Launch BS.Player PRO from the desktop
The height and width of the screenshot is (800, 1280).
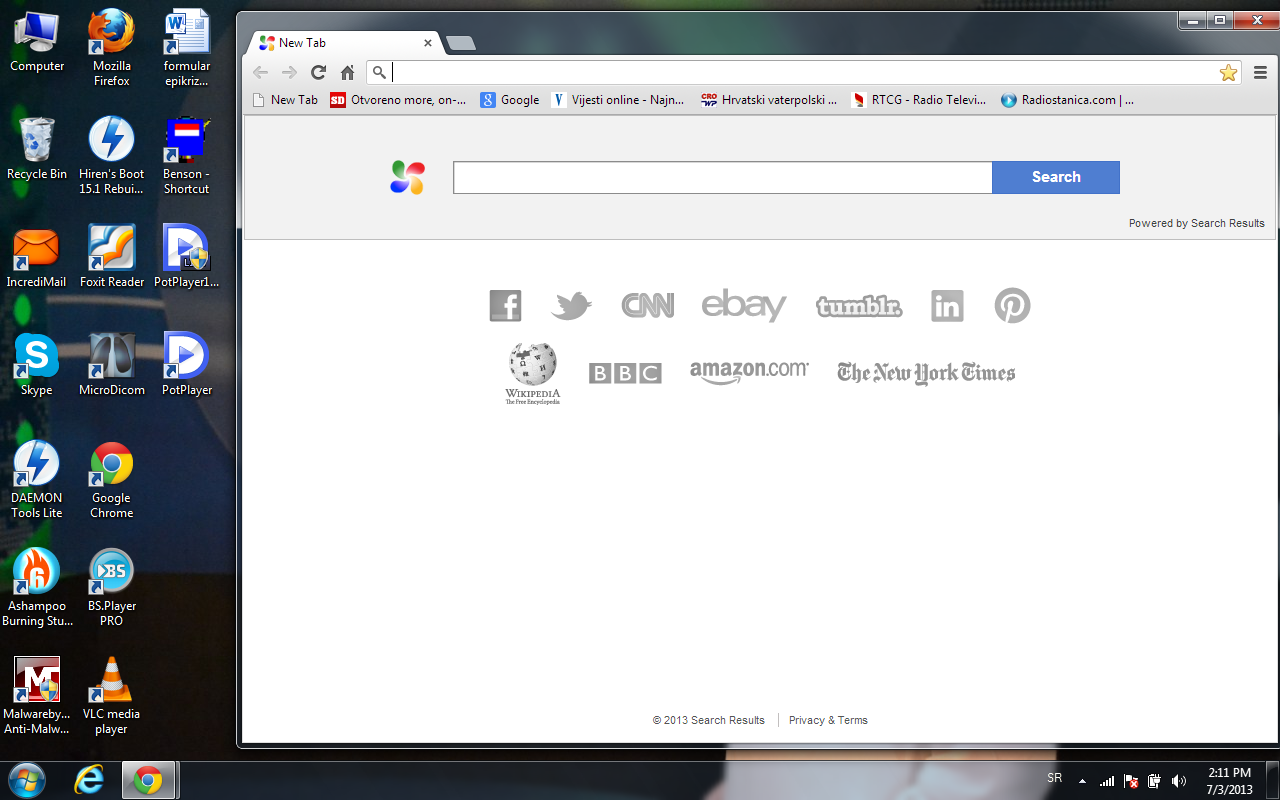coord(112,588)
